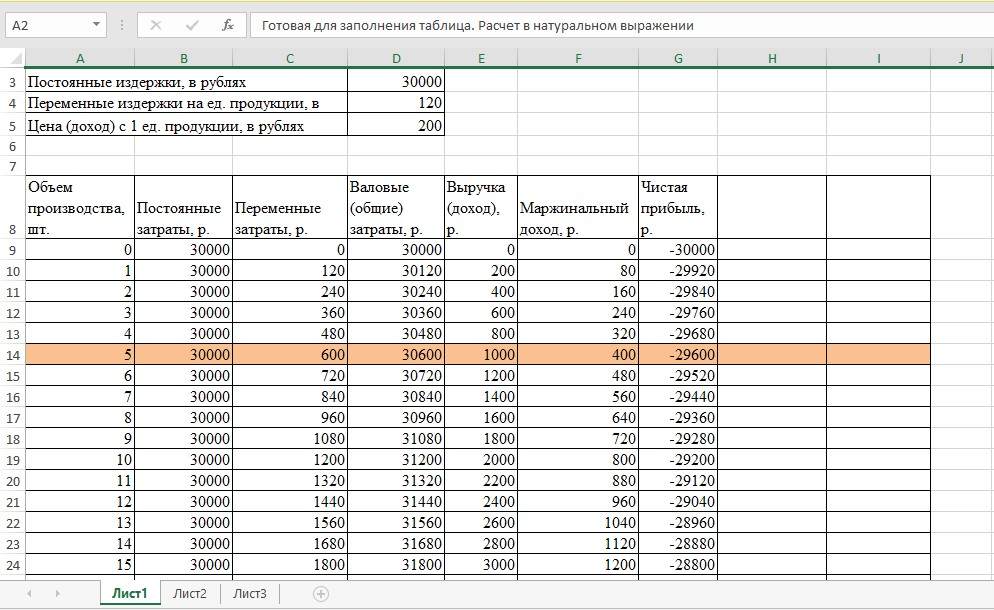Image resolution: width=994 pixels, height=610 pixels.
Task: Click the cell with value 120 in row 4
Action: pyautogui.click(x=396, y=103)
